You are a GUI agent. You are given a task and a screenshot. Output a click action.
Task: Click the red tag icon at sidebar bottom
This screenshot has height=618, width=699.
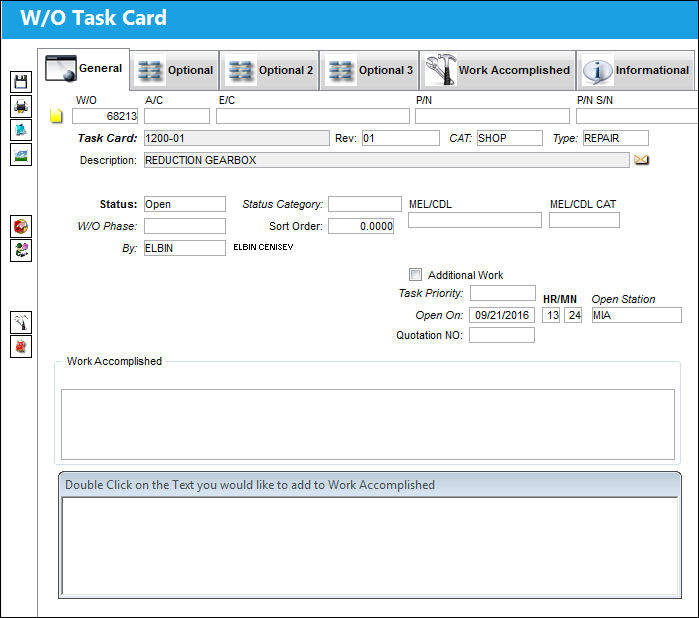[21, 346]
